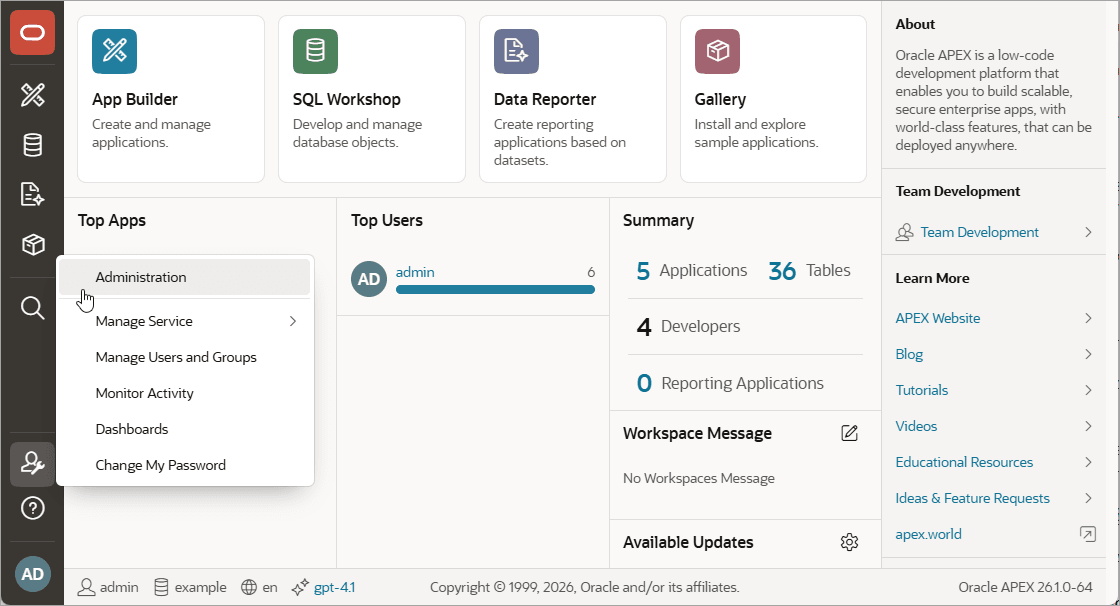Select Manage Service menu item
This screenshot has height=606, width=1120.
(x=185, y=322)
